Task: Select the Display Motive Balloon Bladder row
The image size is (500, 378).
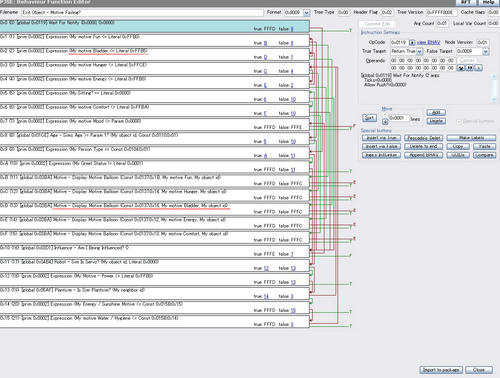Action: pos(155,208)
